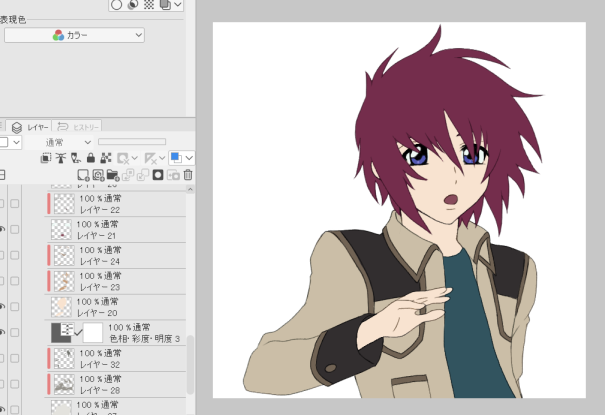Image resolution: width=605 pixels, height=415 pixels.
Task: Set layer as reference with lighthouse icon
Action: point(61,158)
